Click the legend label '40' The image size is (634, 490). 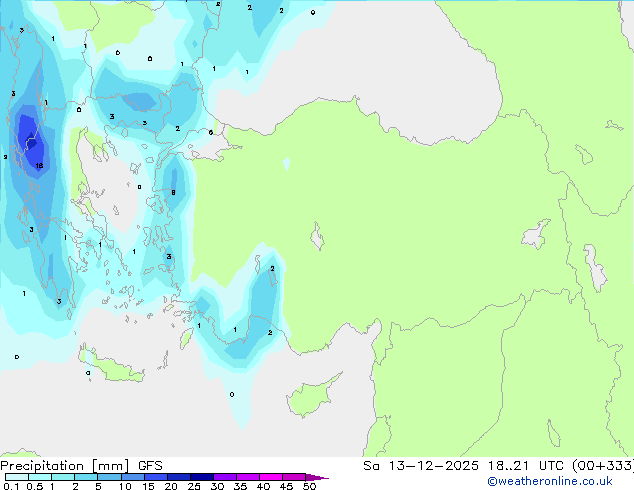click(x=263, y=486)
